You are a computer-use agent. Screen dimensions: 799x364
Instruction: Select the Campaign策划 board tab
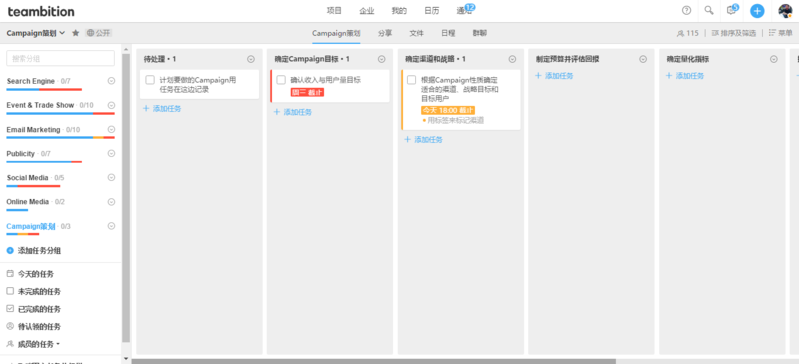pos(336,33)
